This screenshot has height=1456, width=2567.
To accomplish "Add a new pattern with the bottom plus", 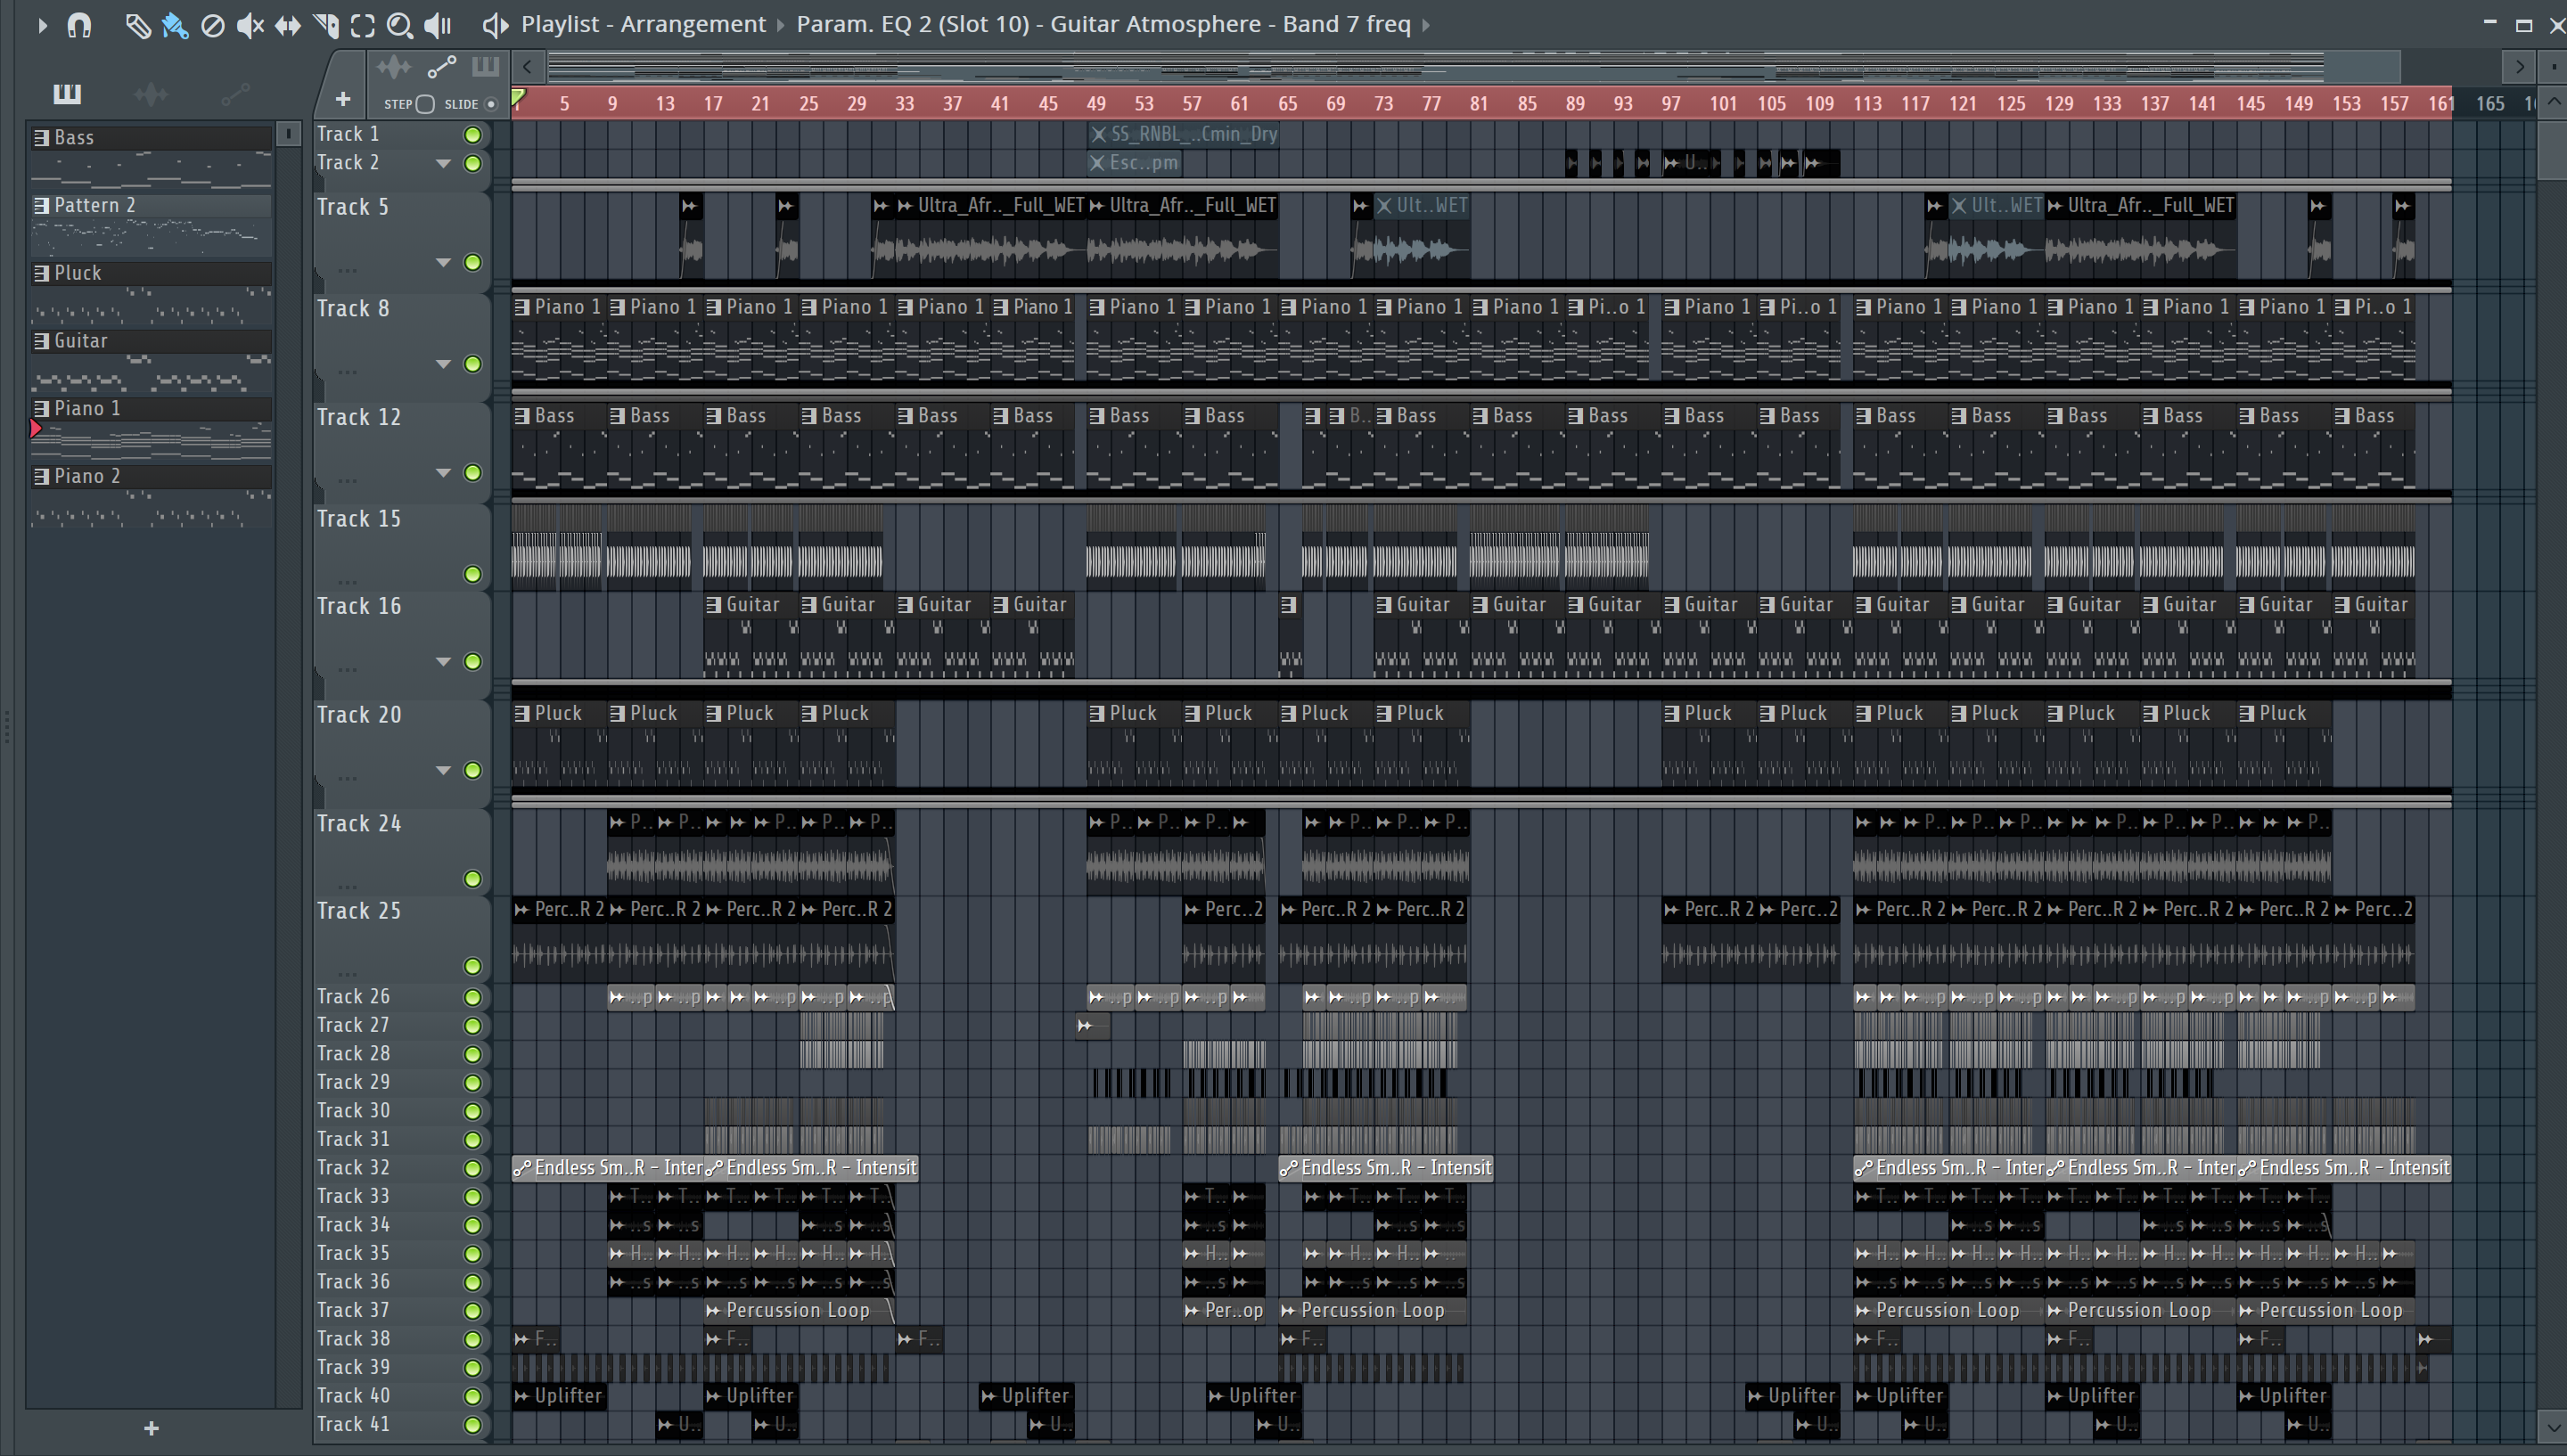I will pyautogui.click(x=151, y=1428).
